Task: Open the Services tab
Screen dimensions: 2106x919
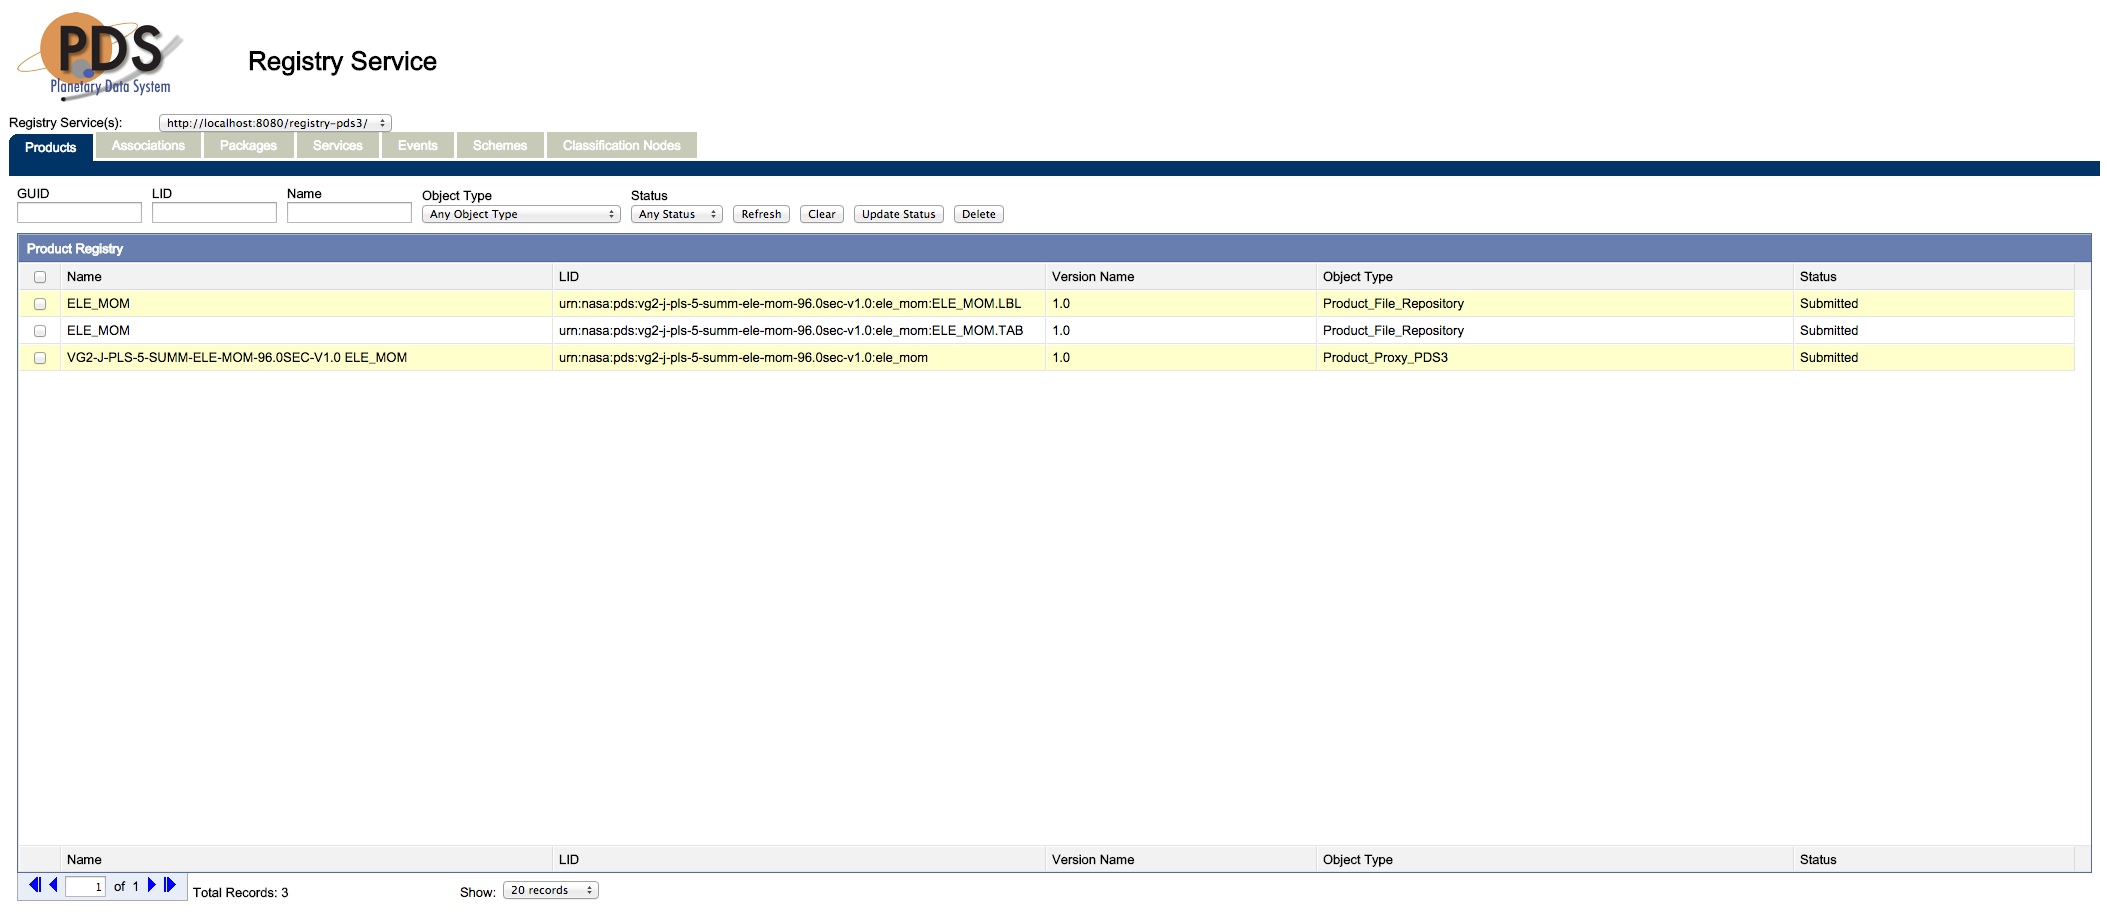Action: [338, 145]
